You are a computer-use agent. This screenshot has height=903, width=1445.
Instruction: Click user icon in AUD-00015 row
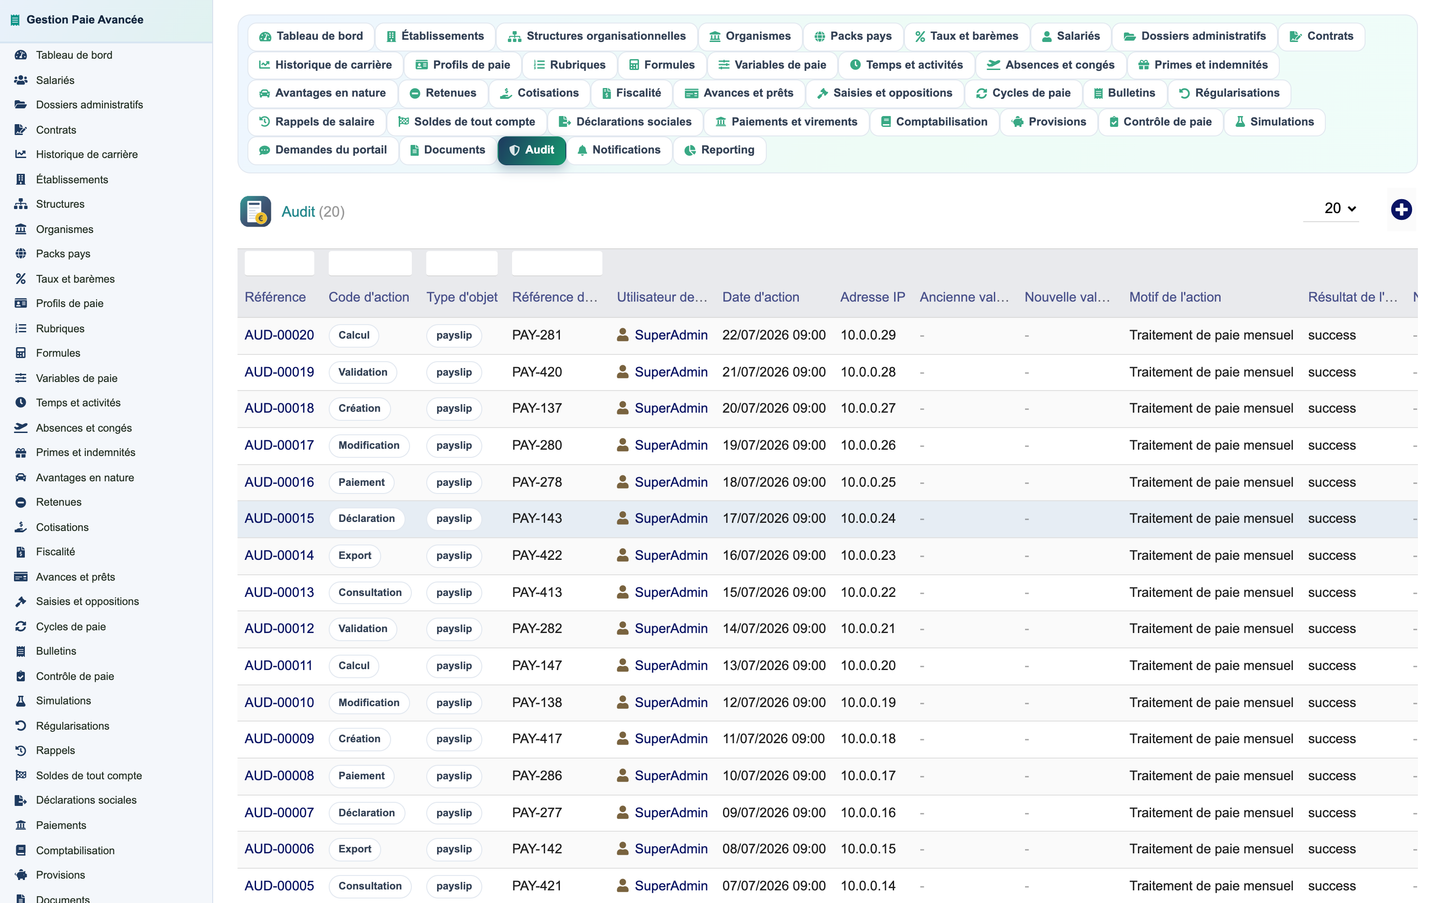[x=623, y=518]
